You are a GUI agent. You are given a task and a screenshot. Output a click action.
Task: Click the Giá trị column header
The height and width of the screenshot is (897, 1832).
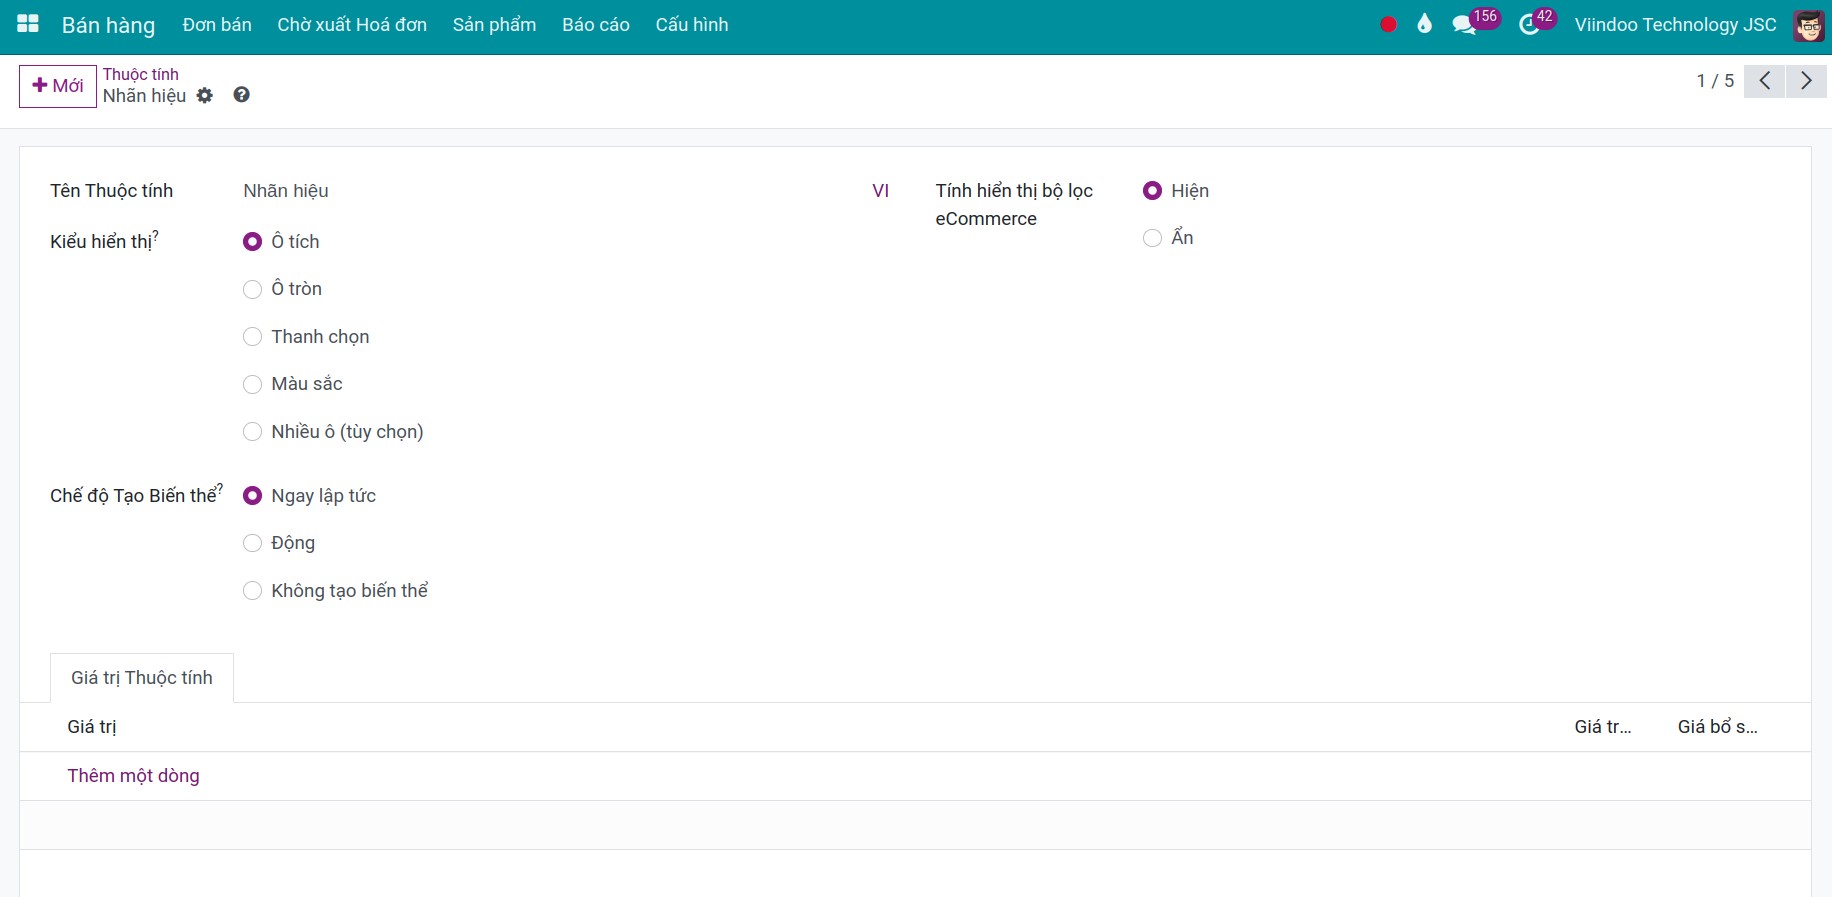[x=92, y=727]
